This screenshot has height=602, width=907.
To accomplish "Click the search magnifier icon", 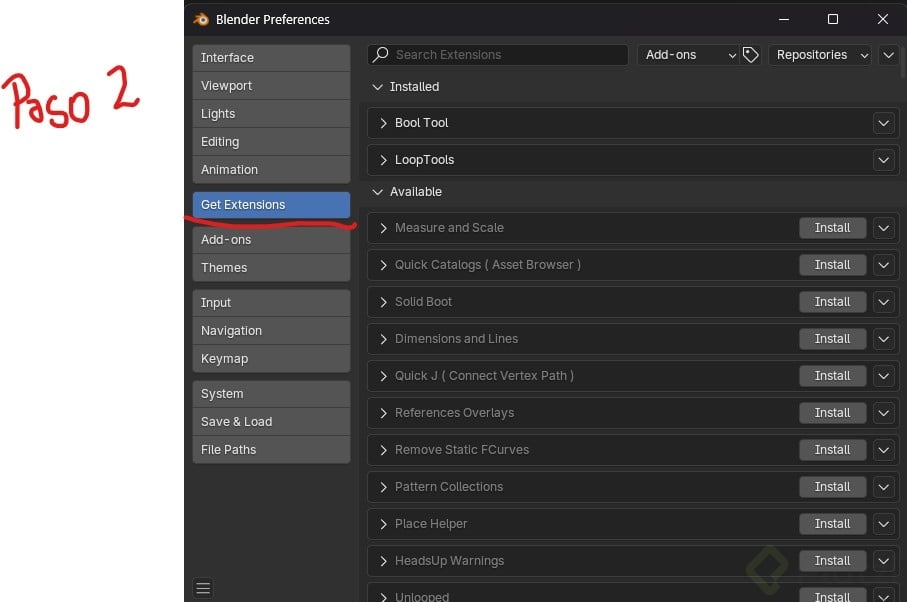I will pyautogui.click(x=380, y=55).
